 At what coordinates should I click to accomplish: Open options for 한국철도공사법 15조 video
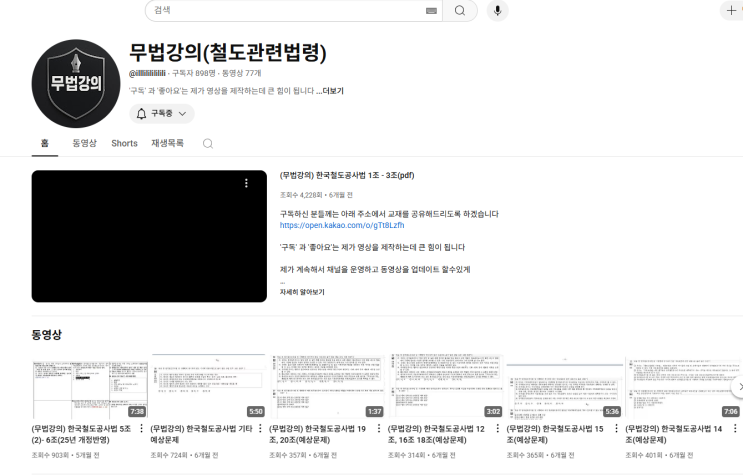616,428
